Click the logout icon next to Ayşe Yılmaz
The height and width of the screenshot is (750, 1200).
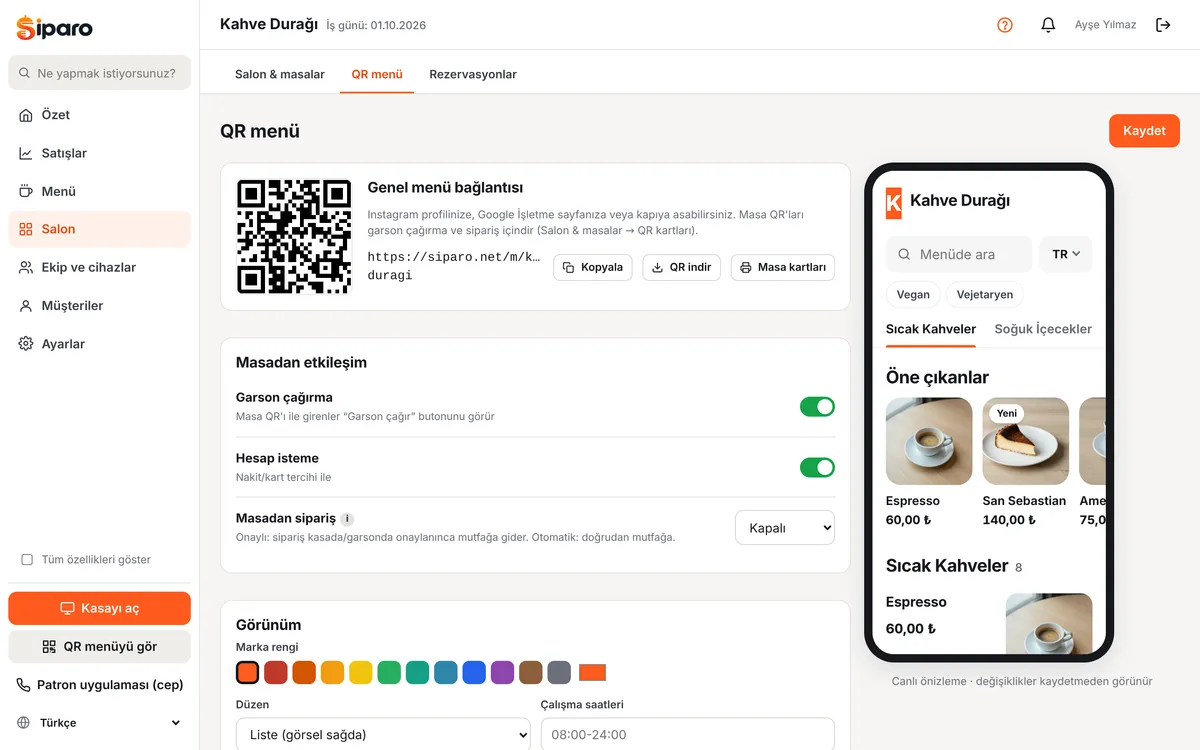coord(1163,25)
